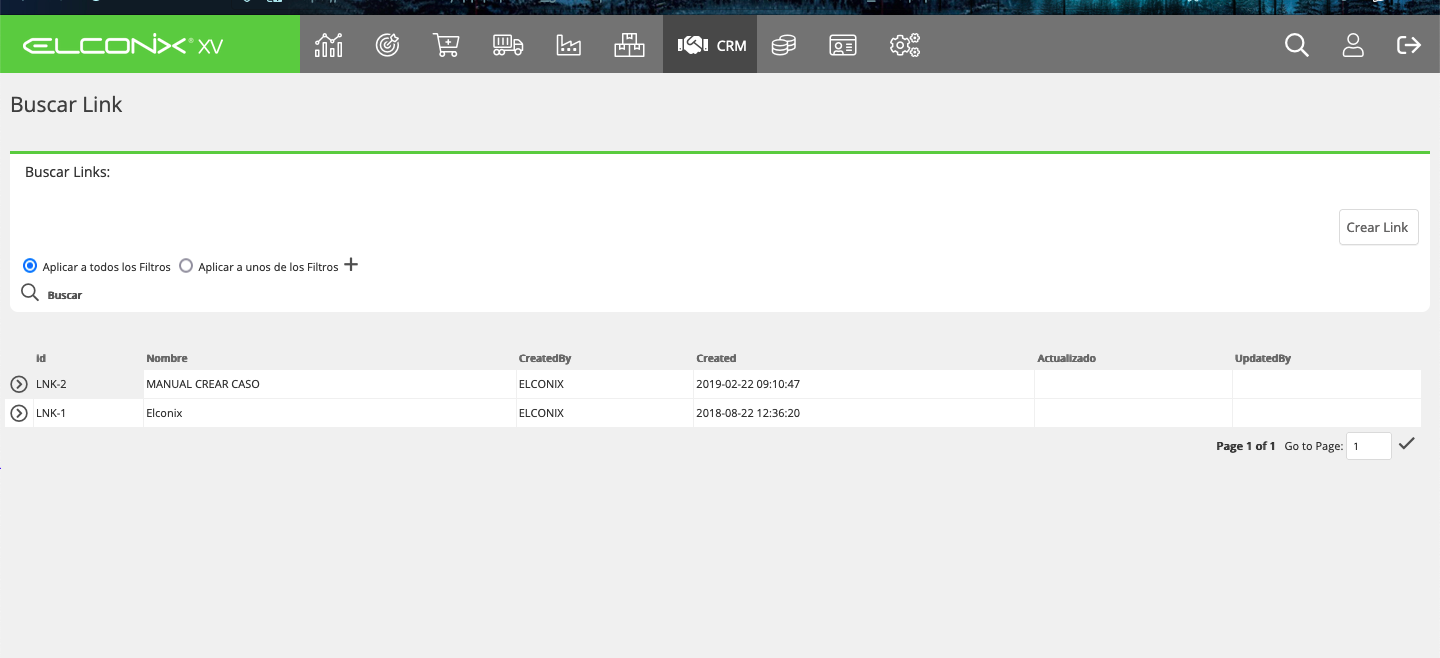Screen dimensions: 1440x658
Task: Select 'Aplicar a unos de los Filtros' radio
Action: [x=186, y=266]
